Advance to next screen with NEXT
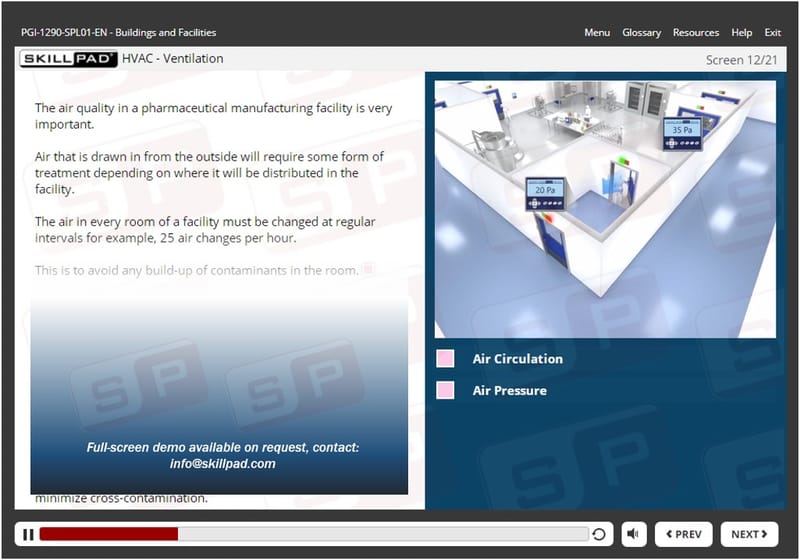Image resolution: width=800 pixels, height=560 pixels. [x=749, y=534]
